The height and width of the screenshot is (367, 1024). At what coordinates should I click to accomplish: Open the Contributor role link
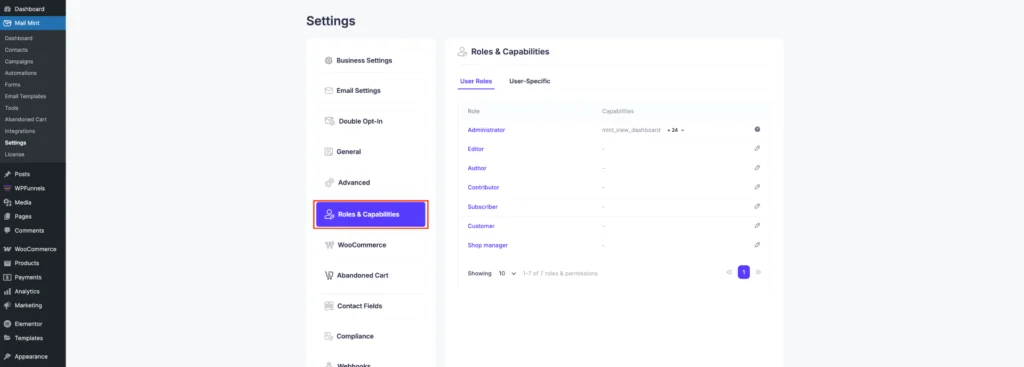point(483,187)
